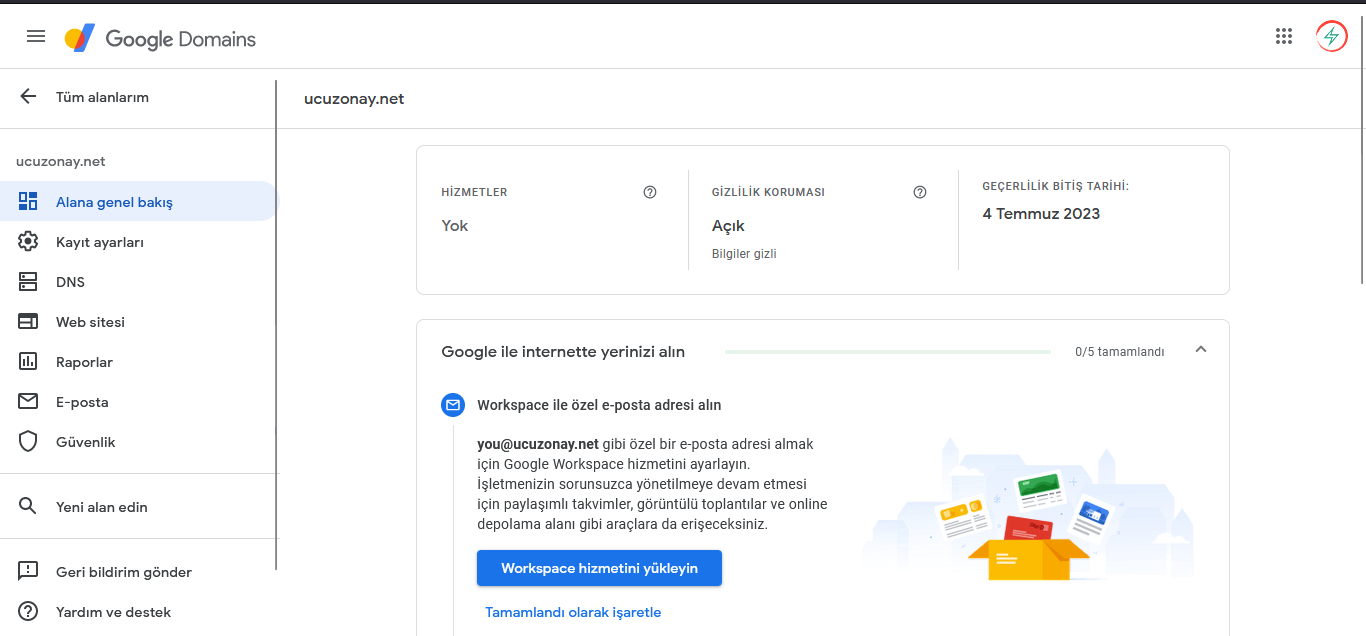Click the 0/5 tamamlandı progress bar
This screenshot has width=1366, height=636.
coord(888,352)
